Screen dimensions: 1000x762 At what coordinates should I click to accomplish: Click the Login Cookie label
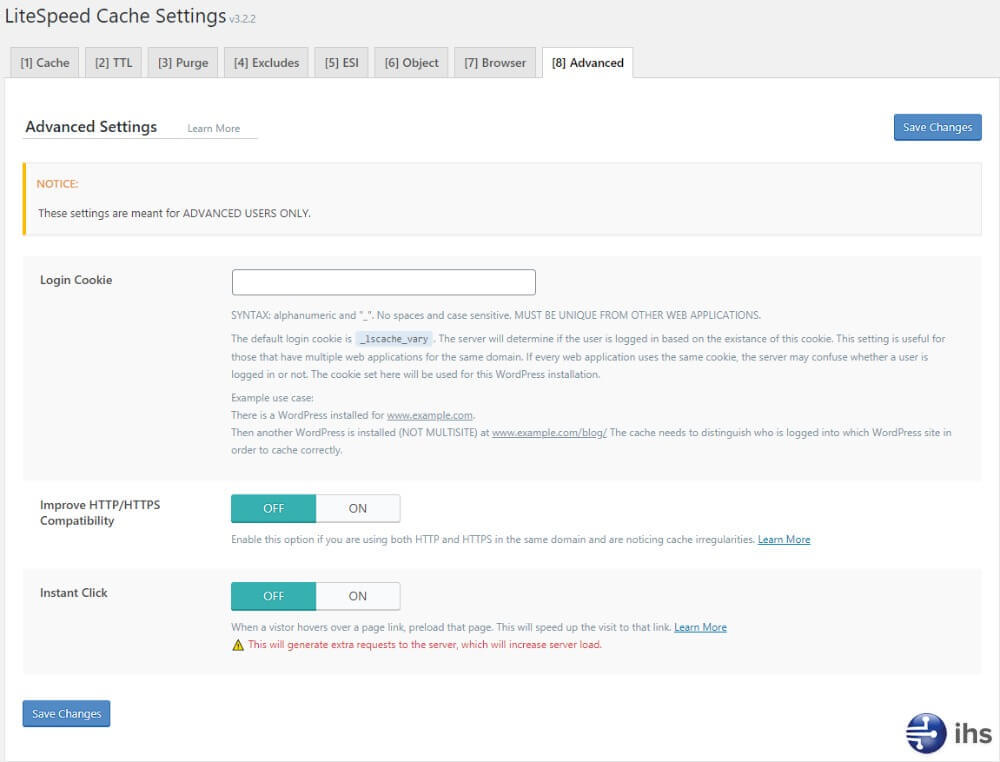(76, 280)
